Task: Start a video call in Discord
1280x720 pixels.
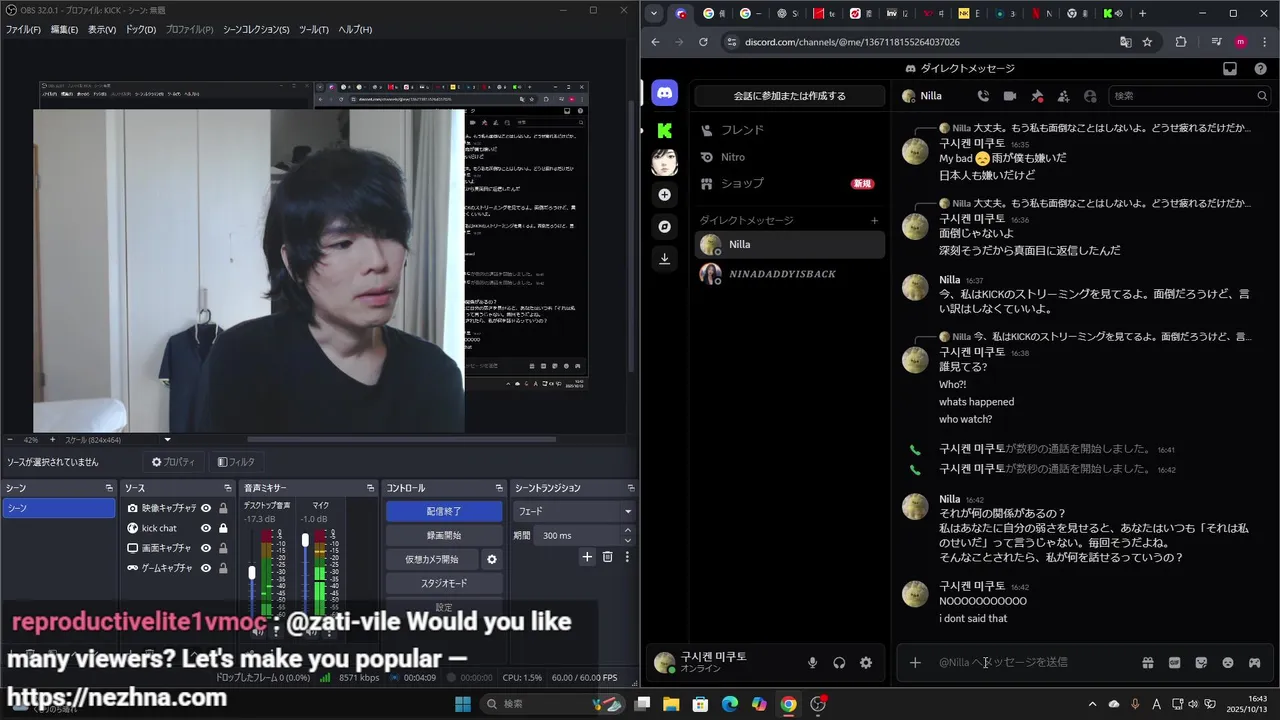Action: pyautogui.click(x=1010, y=96)
